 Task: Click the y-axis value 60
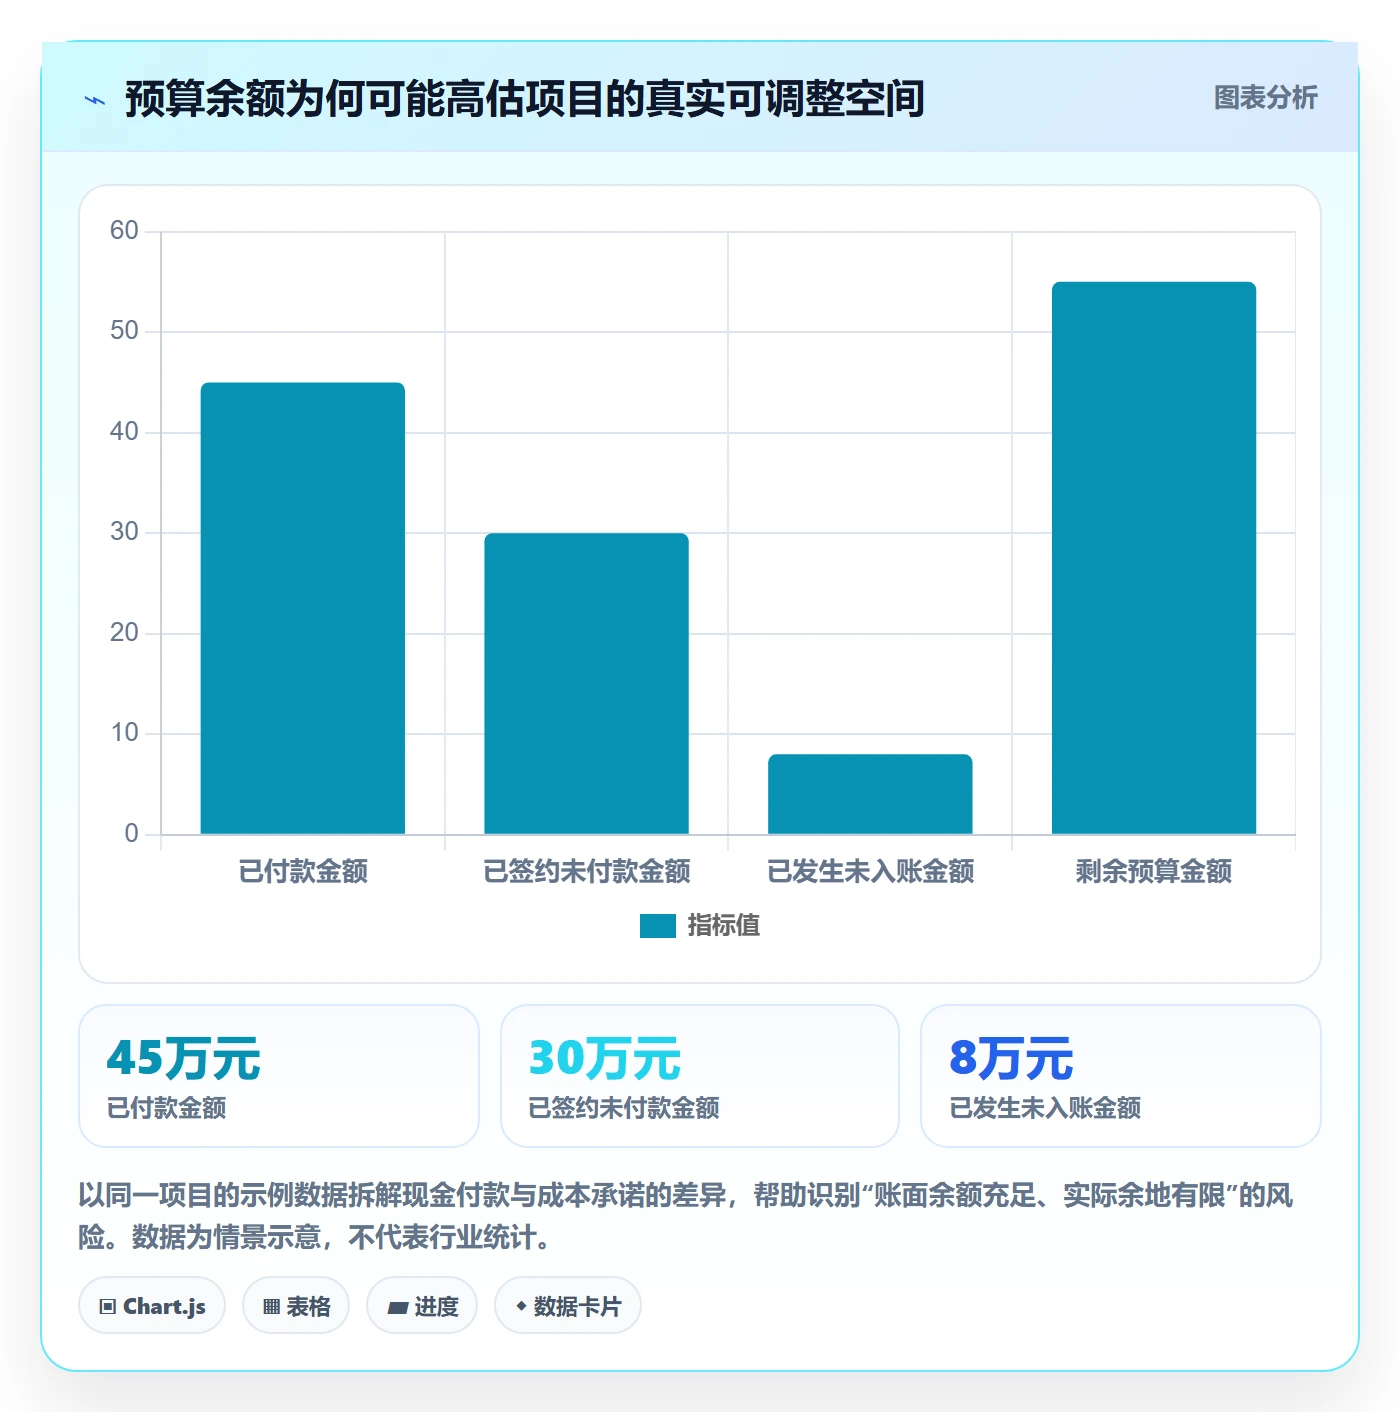124,231
